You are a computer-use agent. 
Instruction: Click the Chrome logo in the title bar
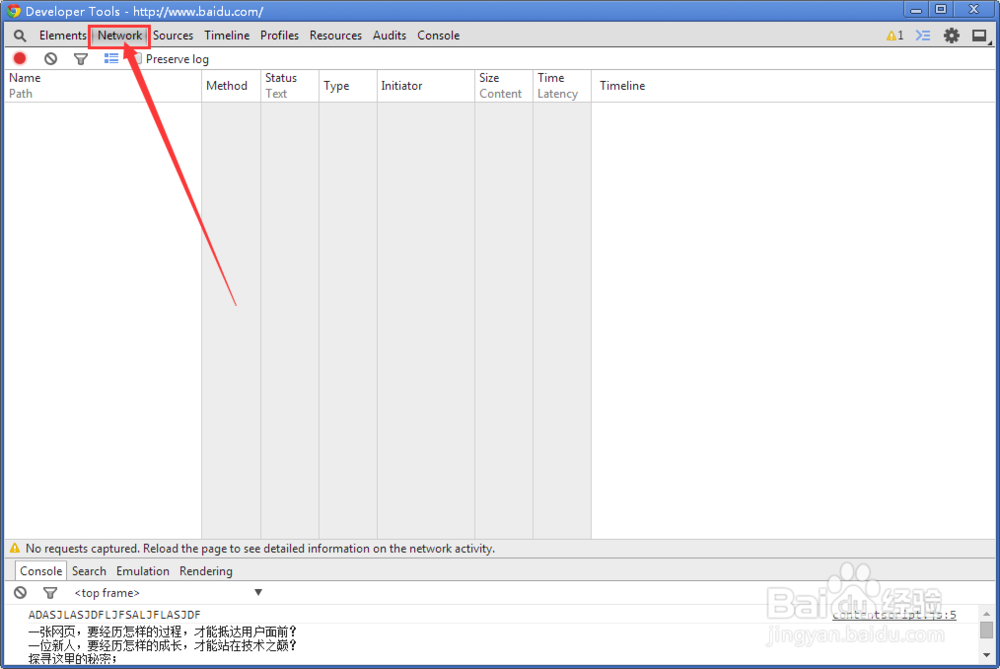pos(13,11)
